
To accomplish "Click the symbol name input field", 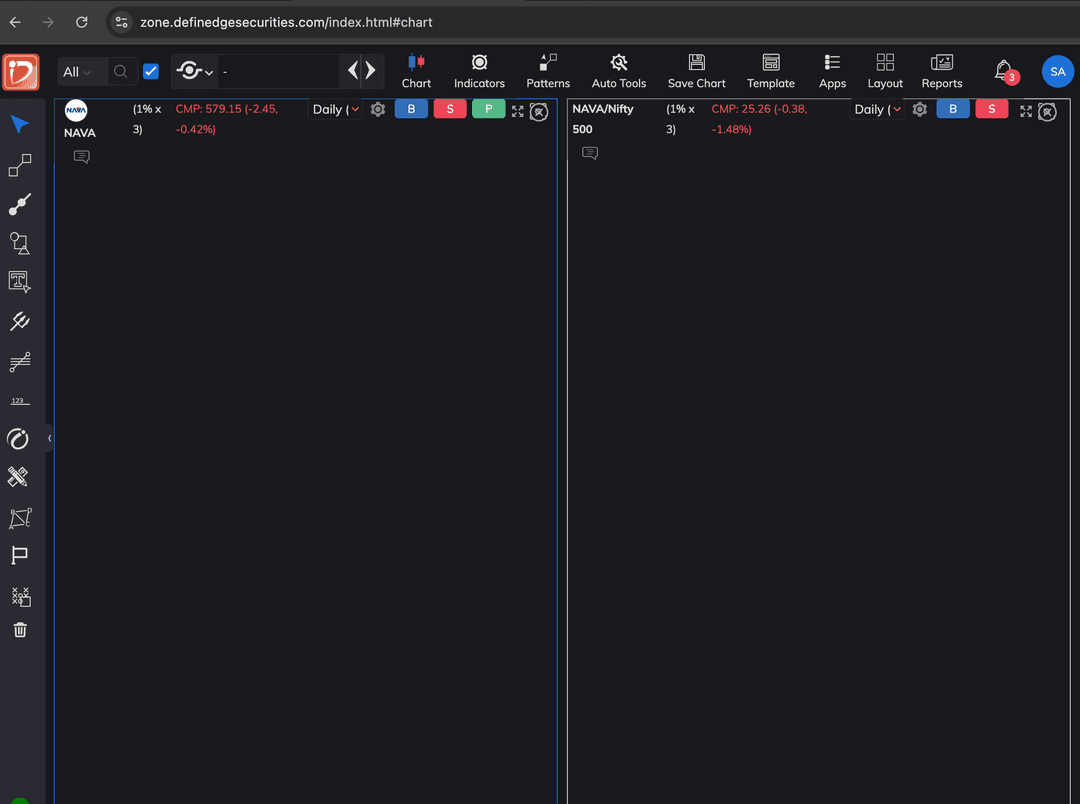I will tap(279, 72).
